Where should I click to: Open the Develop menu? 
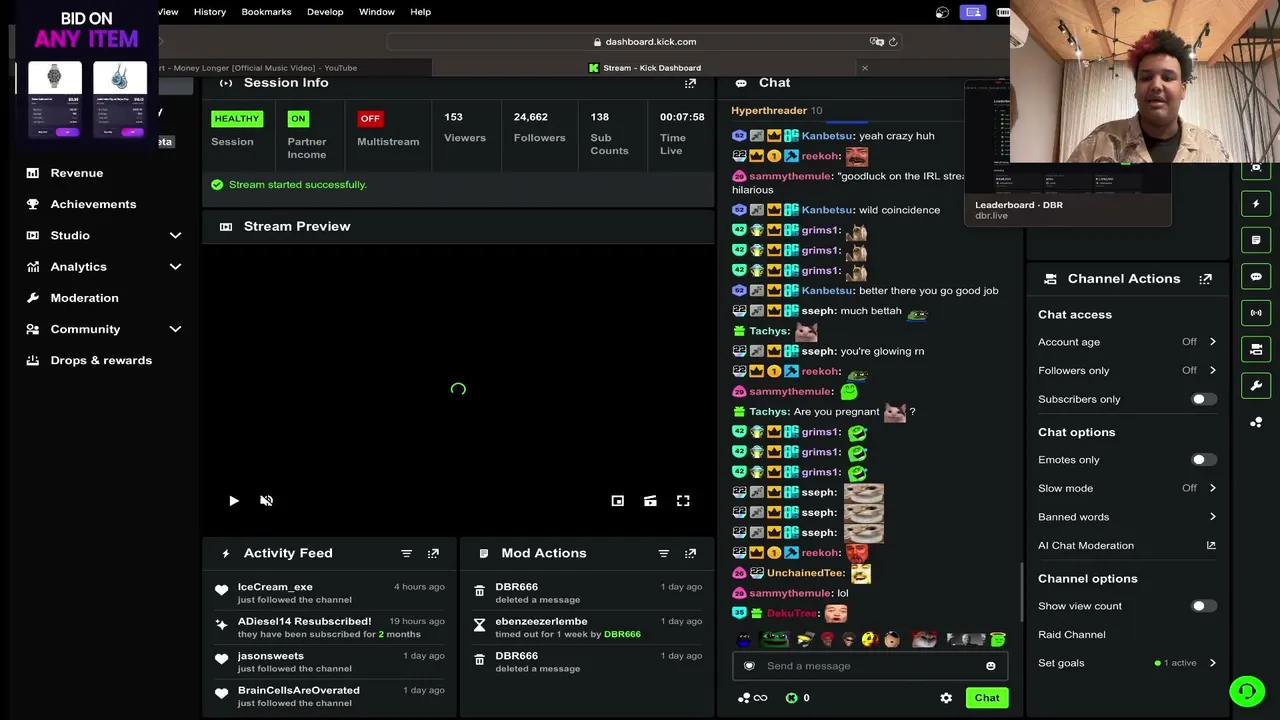click(325, 12)
